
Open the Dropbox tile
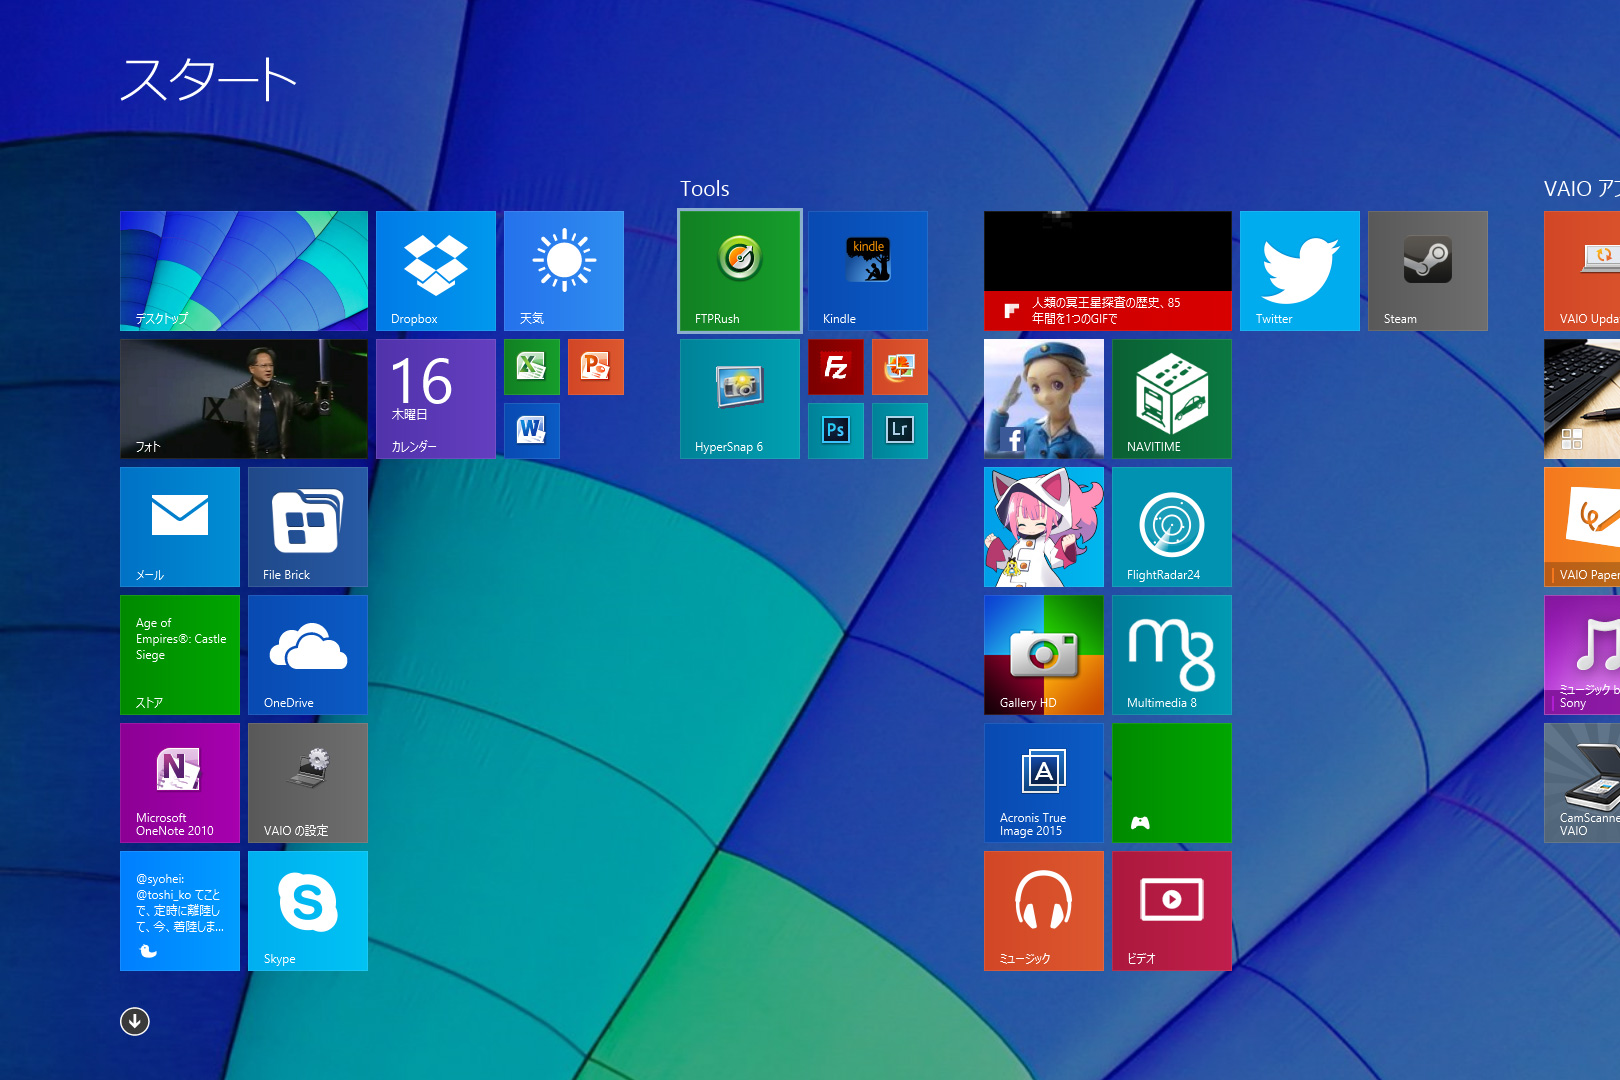click(435, 270)
